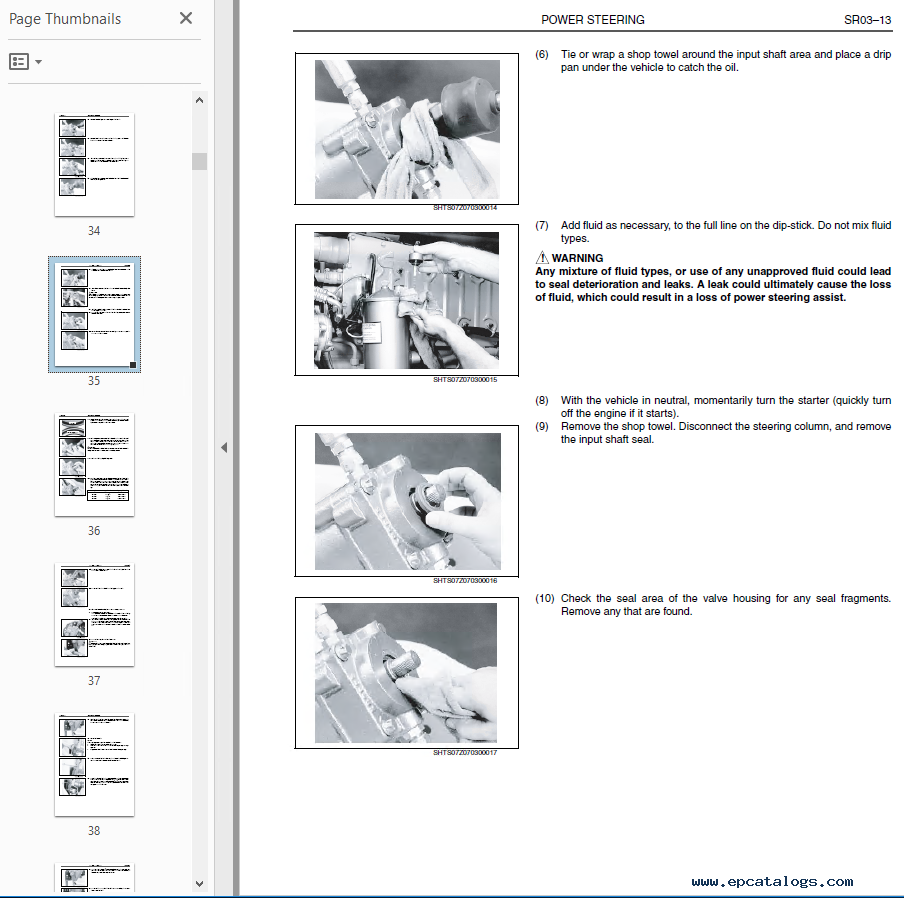Click the Page Thumbnails panel title
Viewport: 904px width, 898px height.
(x=65, y=19)
